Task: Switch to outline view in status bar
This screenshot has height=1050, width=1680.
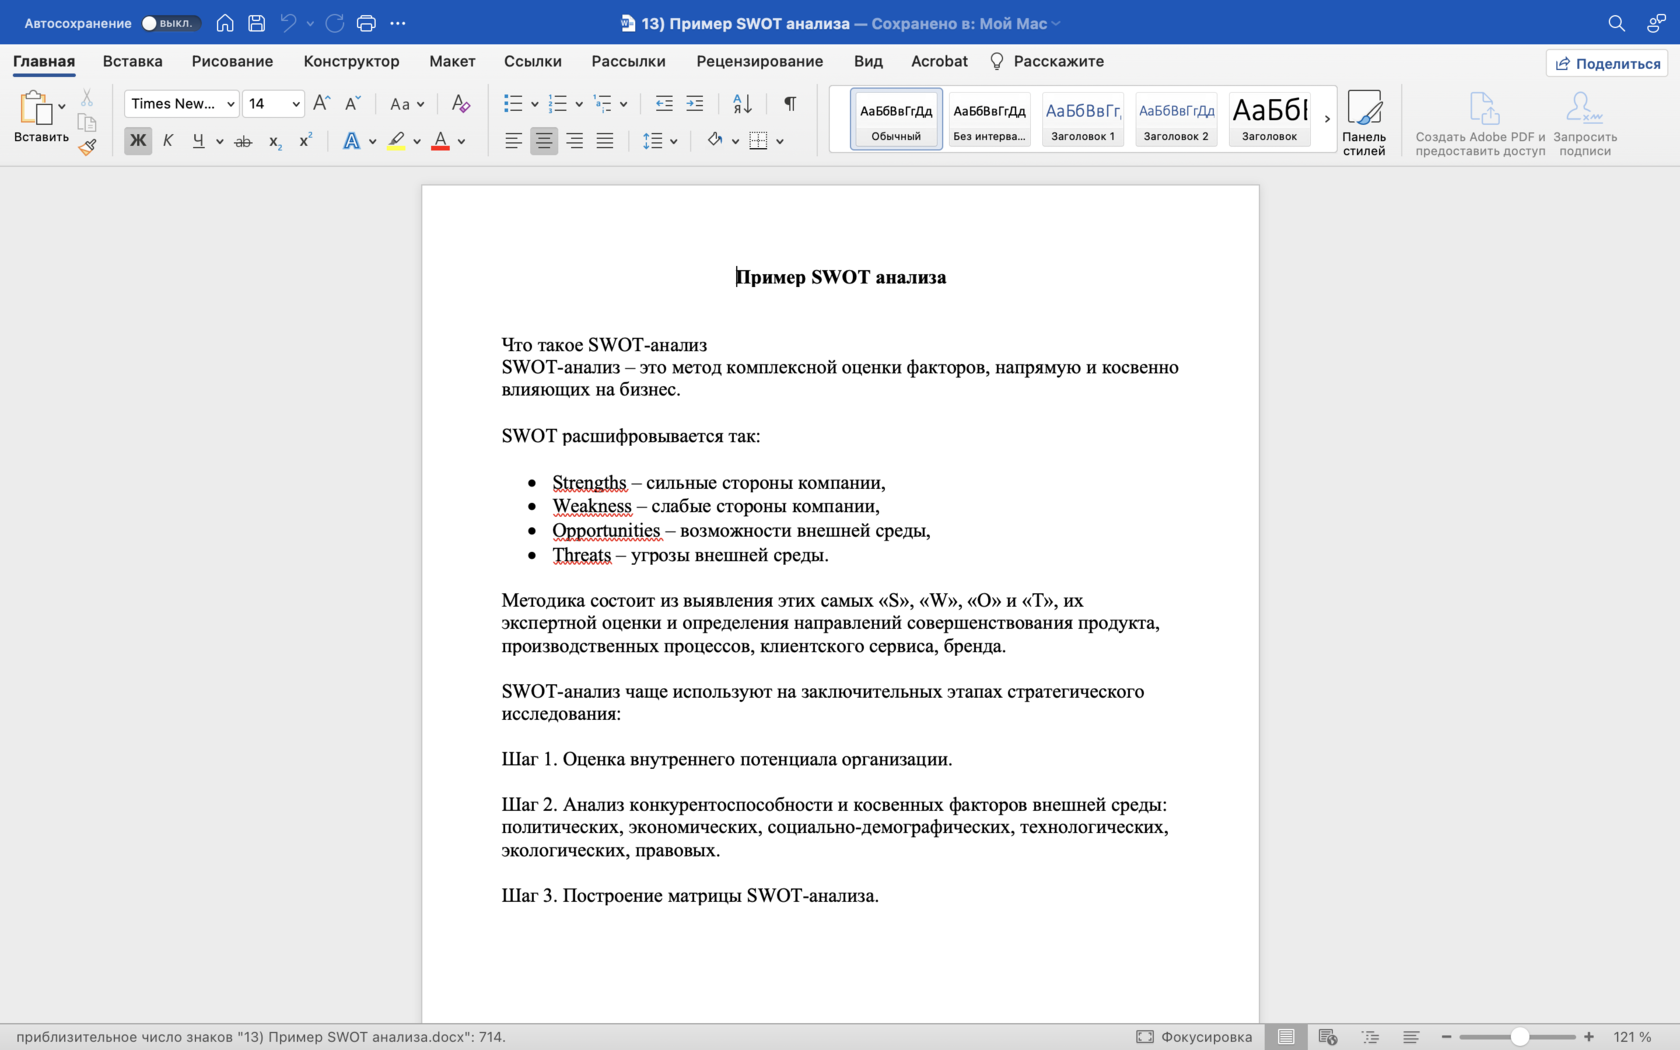Action: [1370, 1037]
